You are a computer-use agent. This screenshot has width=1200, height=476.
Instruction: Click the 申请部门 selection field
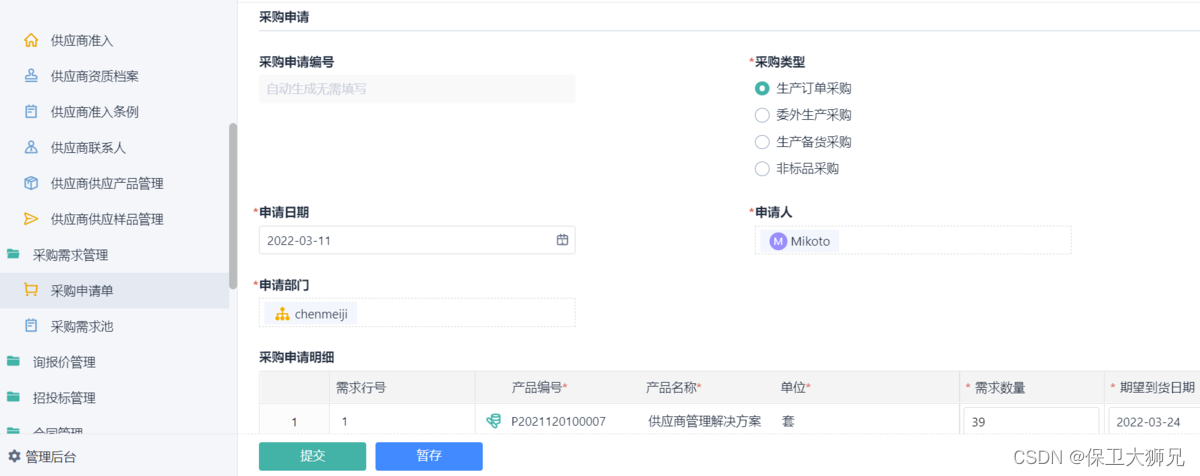click(417, 312)
